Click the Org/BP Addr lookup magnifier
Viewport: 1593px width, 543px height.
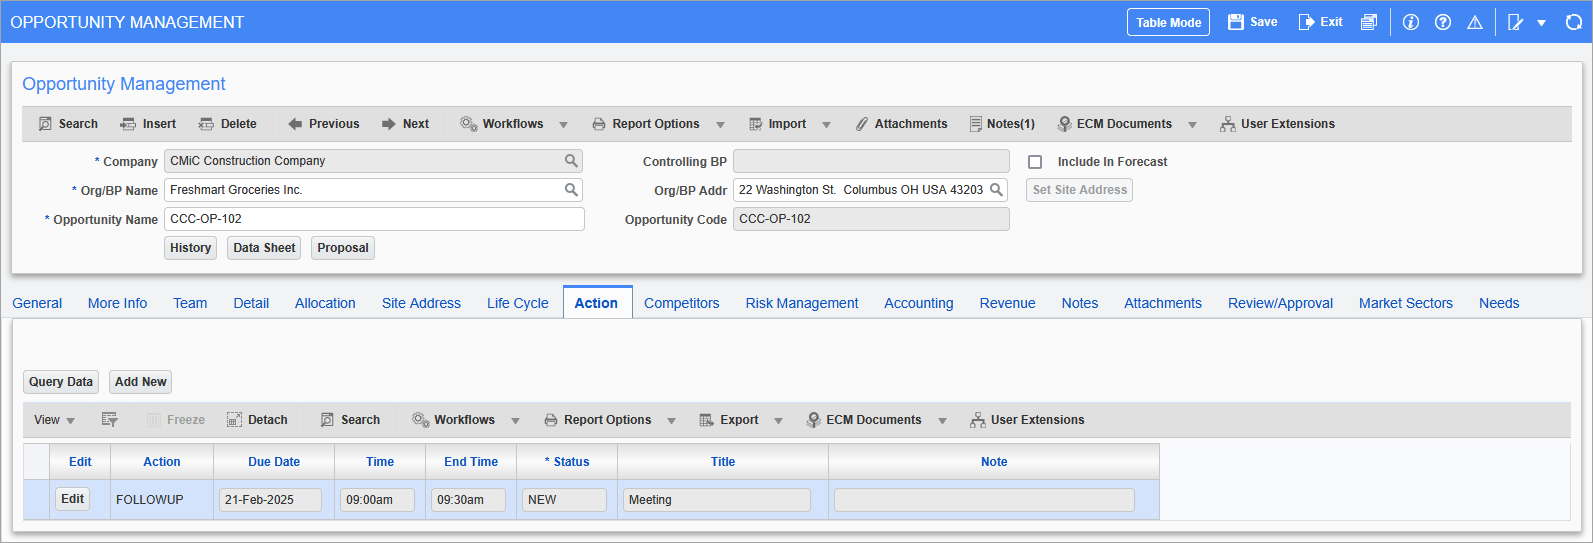pyautogui.click(x=996, y=190)
